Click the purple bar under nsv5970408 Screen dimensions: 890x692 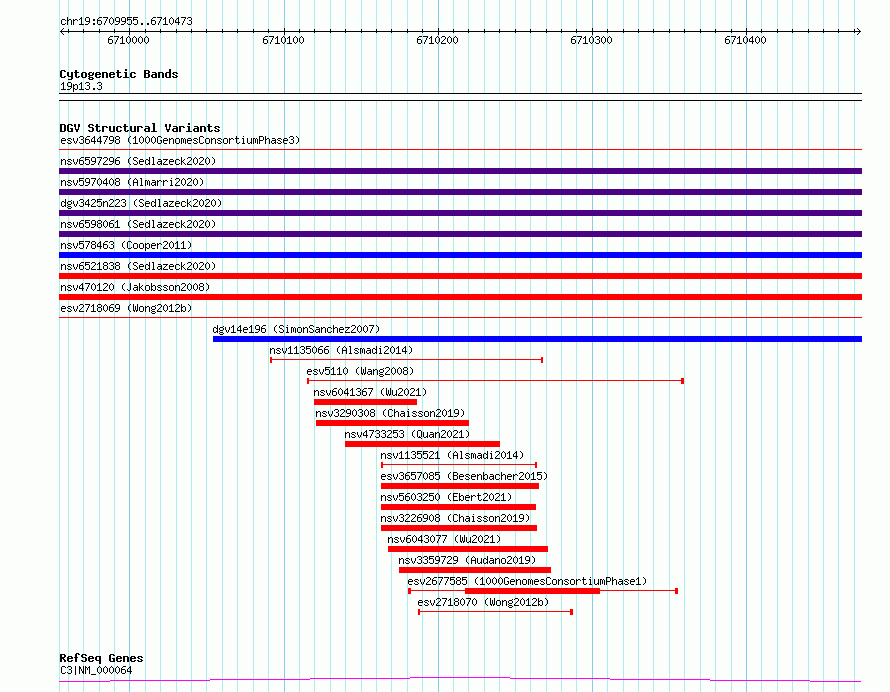[x=460, y=192]
